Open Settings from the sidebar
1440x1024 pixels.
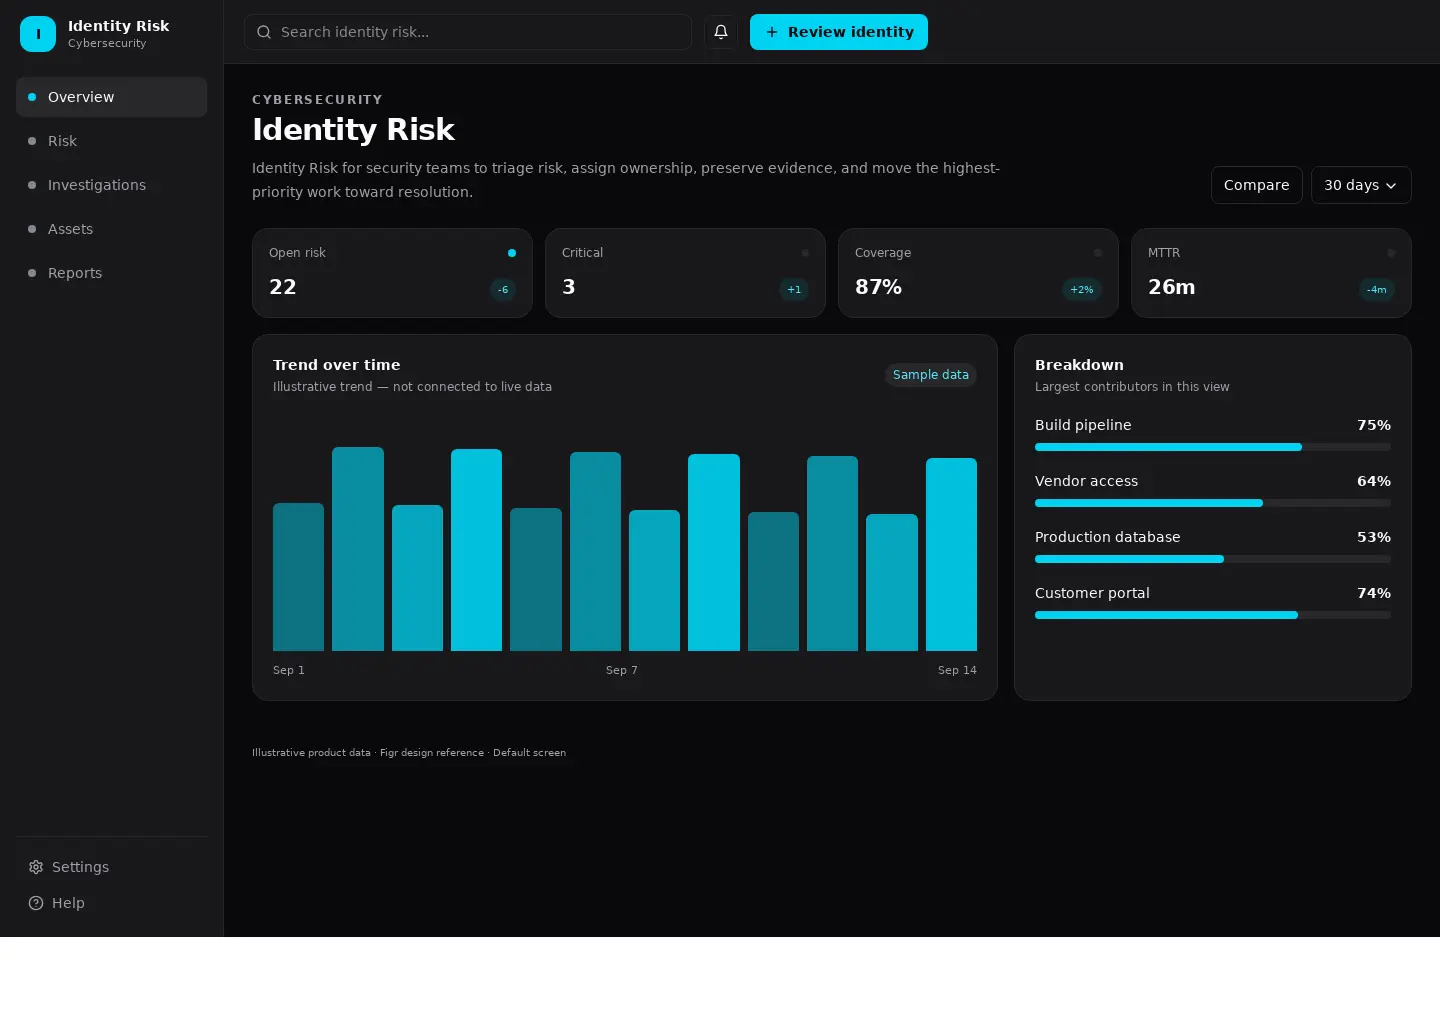(112, 867)
